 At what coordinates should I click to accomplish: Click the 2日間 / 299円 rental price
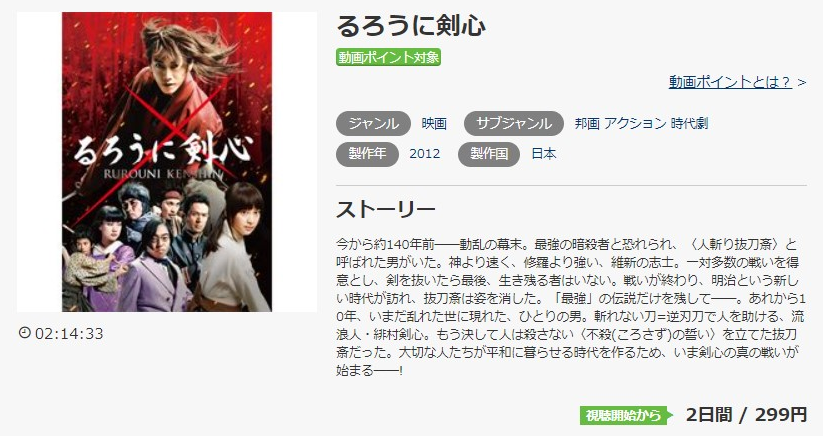[x=746, y=415]
